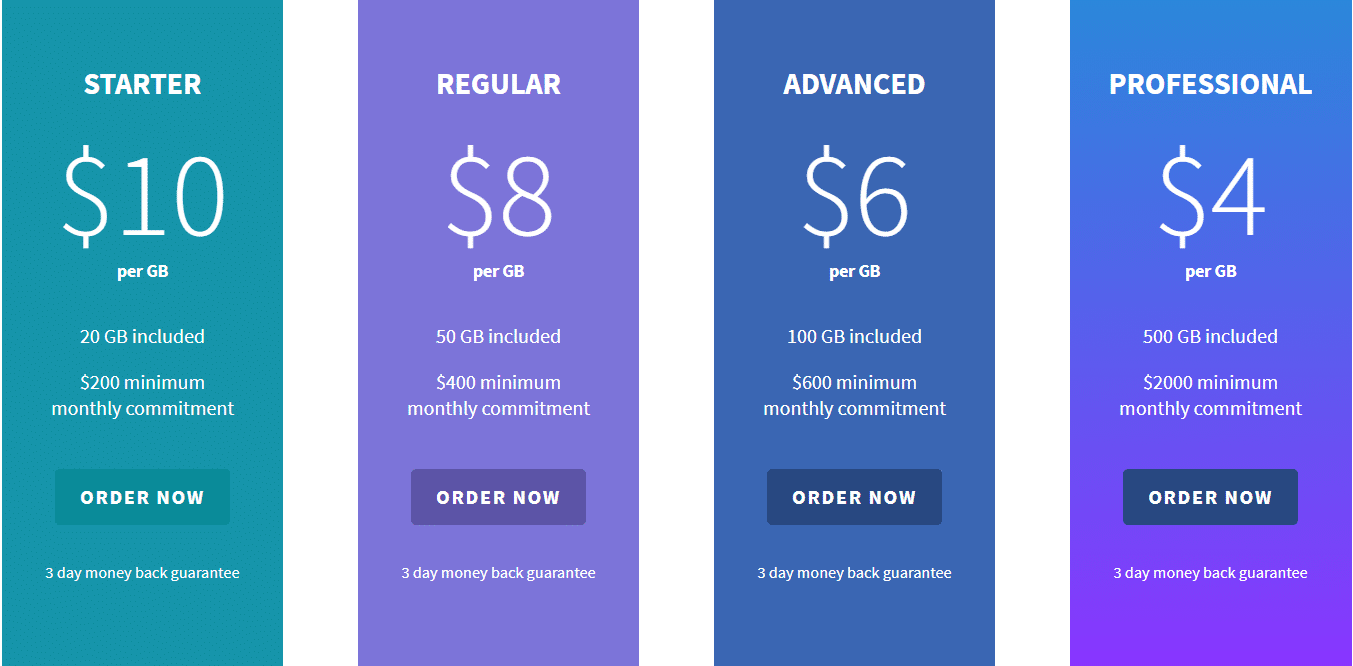Click ORDER NOW on the Regular plan

[x=498, y=496]
